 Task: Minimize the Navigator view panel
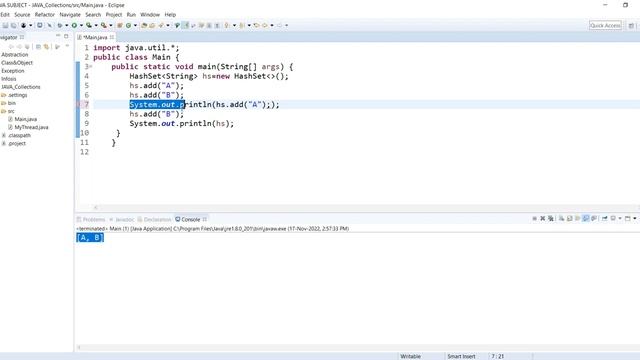(58, 36)
